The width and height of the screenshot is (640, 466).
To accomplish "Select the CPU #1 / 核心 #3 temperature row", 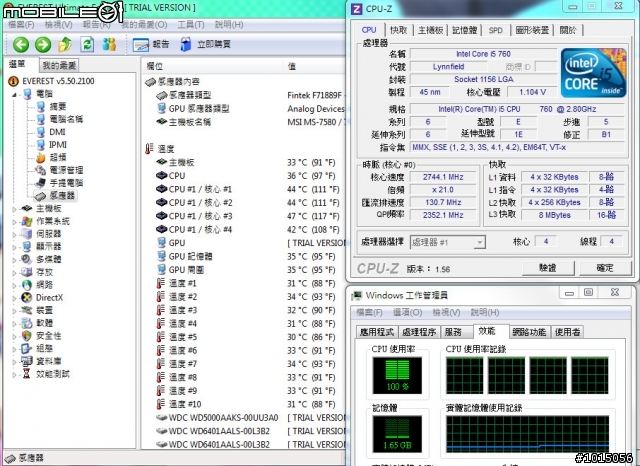I will click(x=200, y=216).
